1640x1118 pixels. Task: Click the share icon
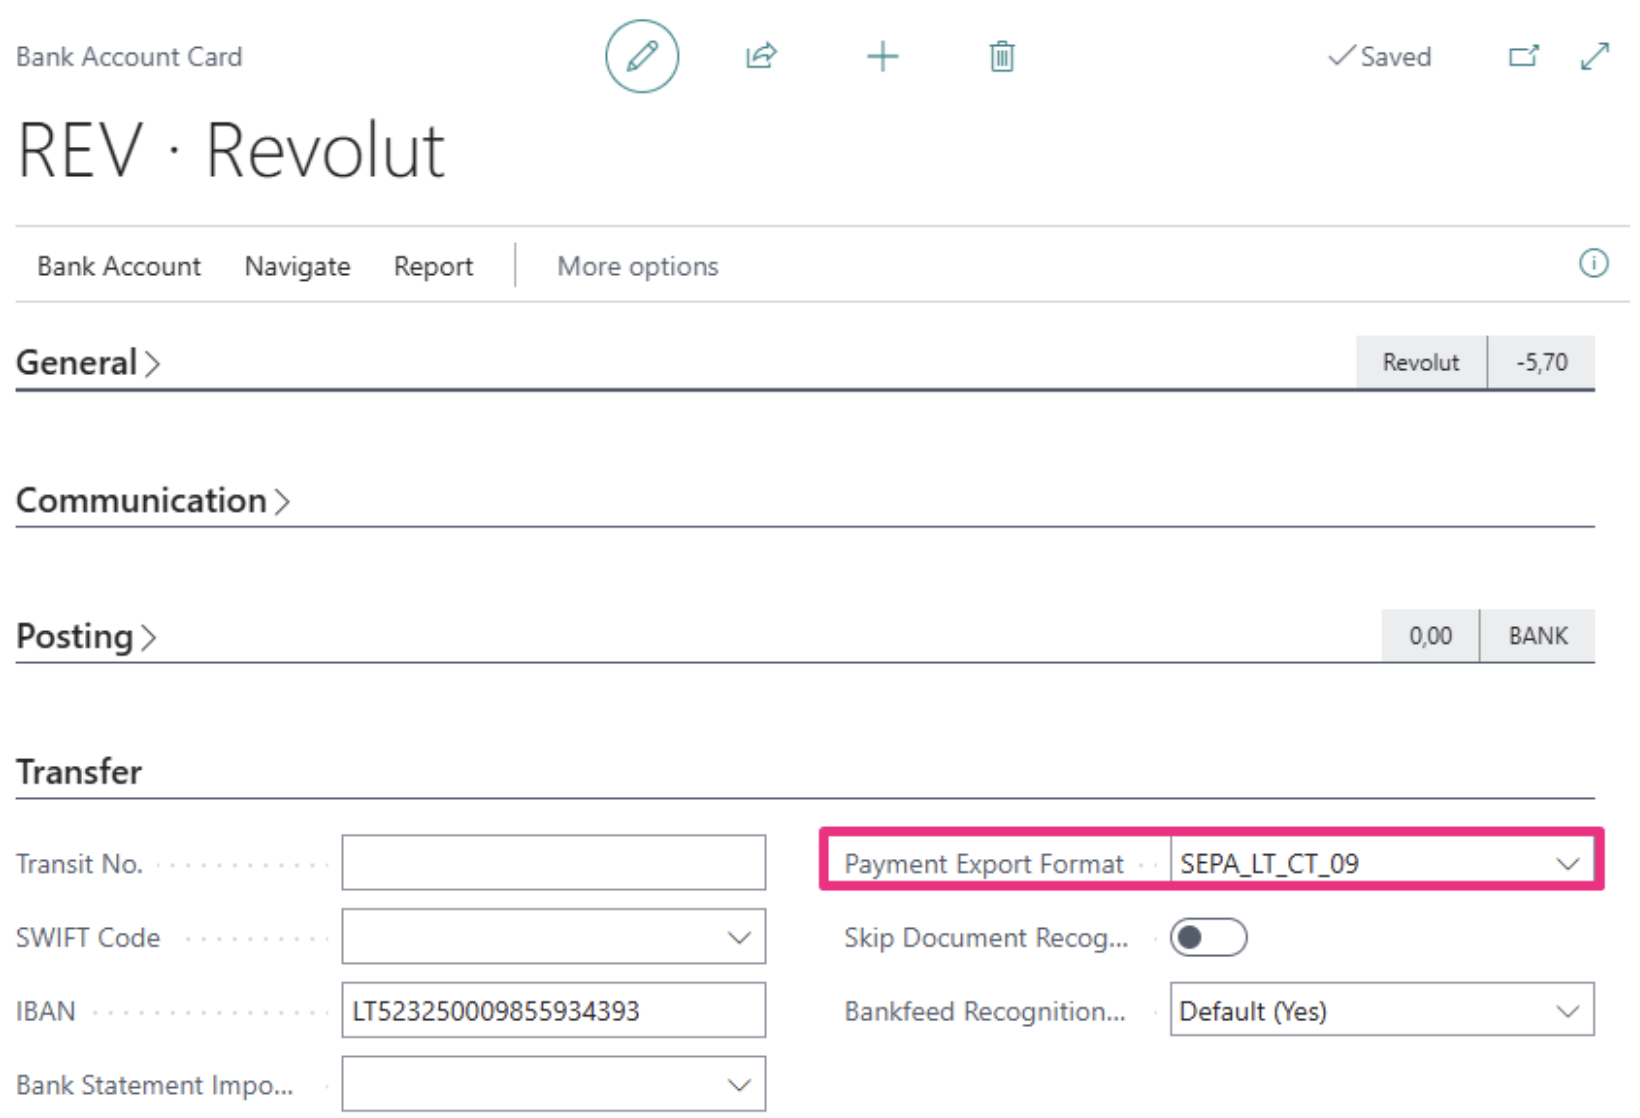point(761,56)
